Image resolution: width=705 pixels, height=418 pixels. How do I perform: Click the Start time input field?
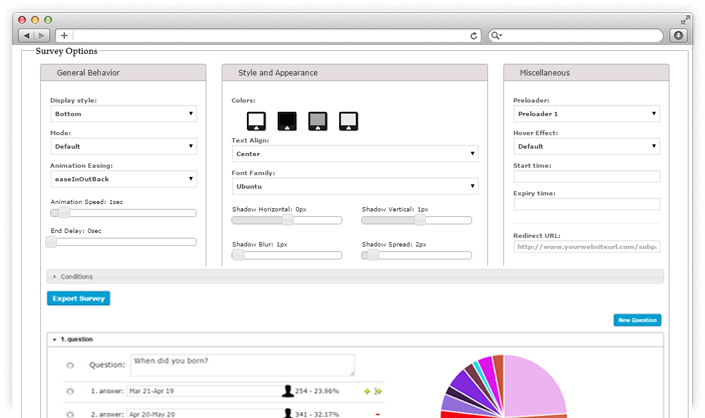587,176
